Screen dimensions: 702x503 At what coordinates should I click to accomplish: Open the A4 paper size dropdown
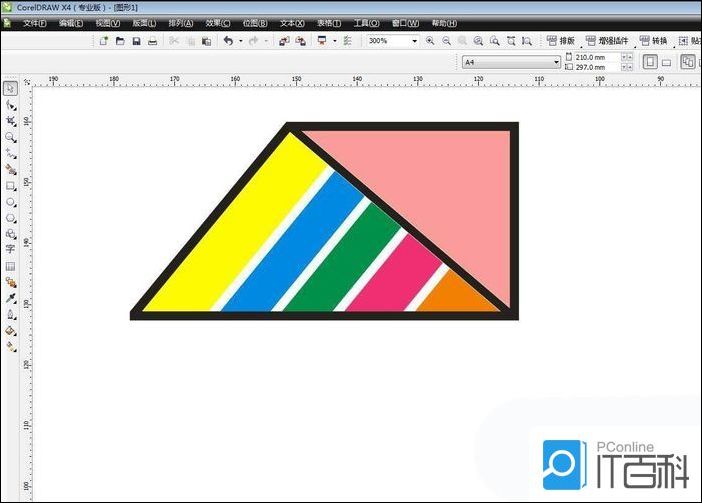(556, 62)
